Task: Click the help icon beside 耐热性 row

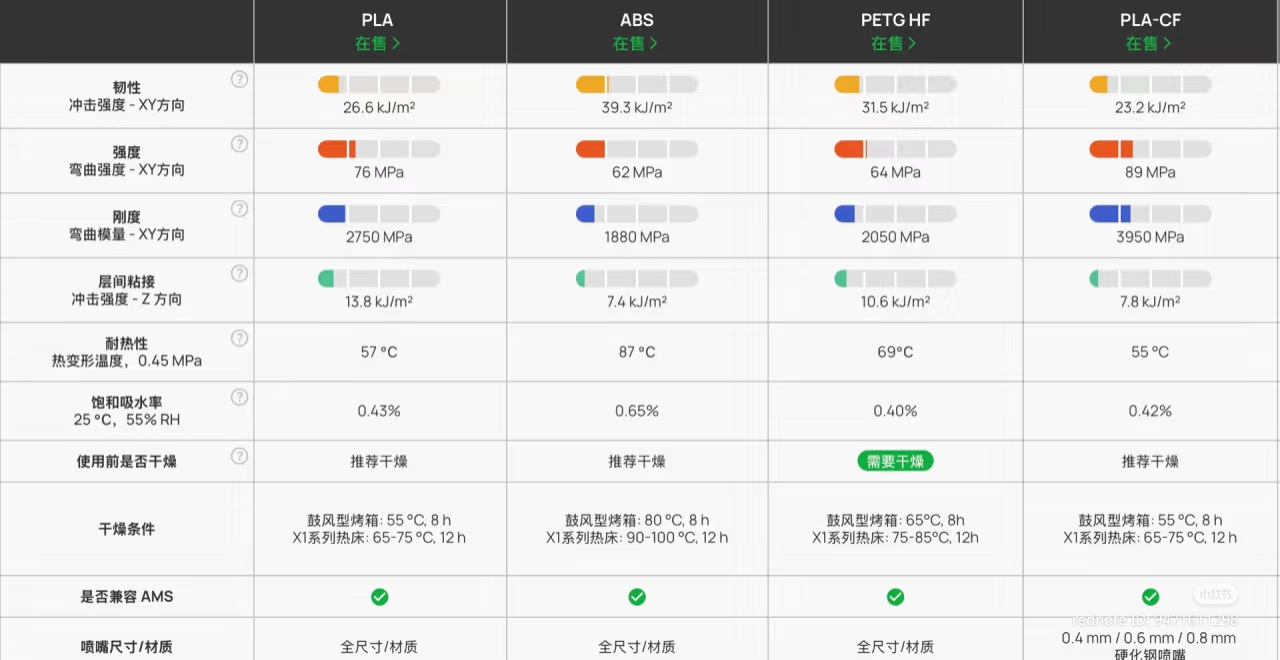Action: coord(239,338)
